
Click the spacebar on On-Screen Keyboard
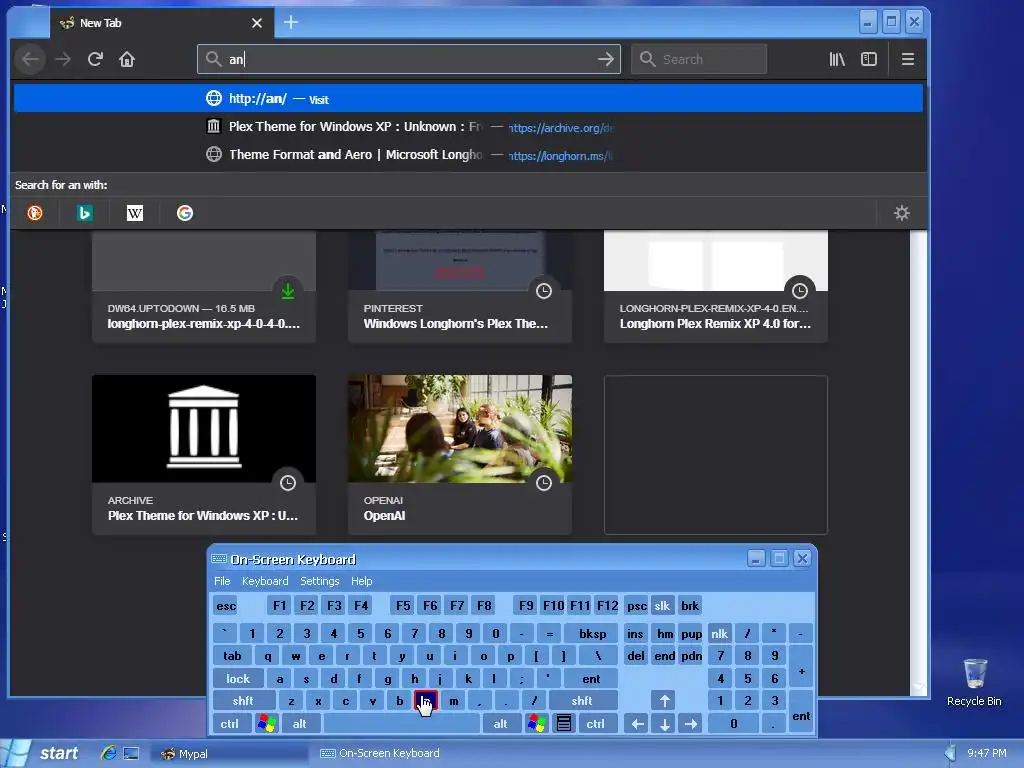click(x=402, y=724)
